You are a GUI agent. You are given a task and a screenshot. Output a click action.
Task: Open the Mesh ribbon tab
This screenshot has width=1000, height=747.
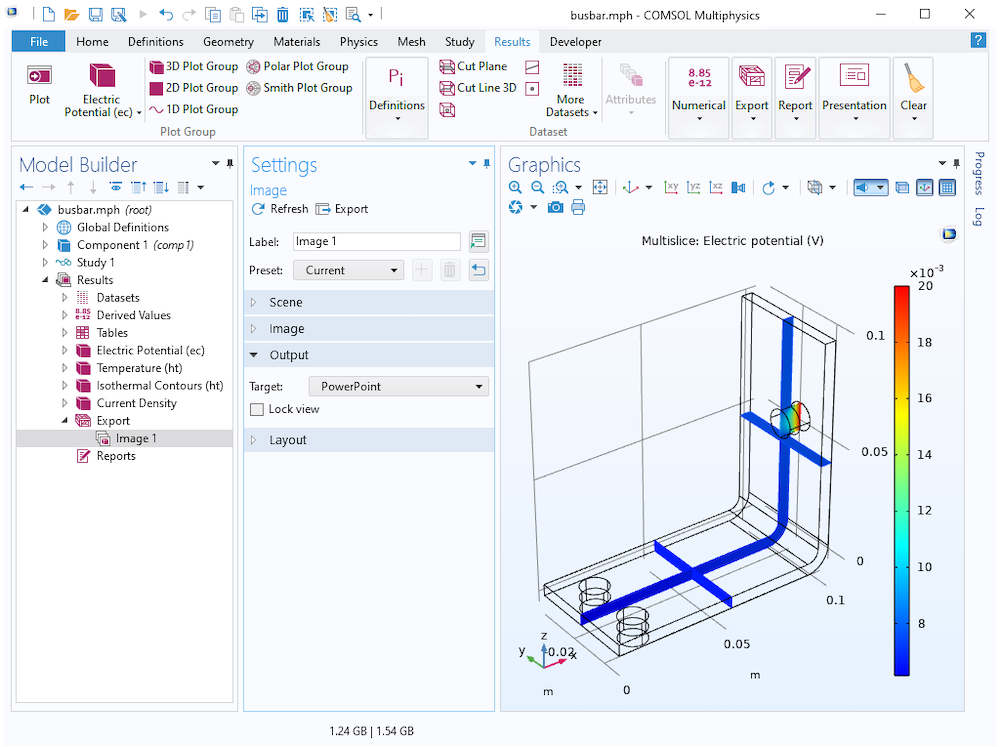point(411,42)
